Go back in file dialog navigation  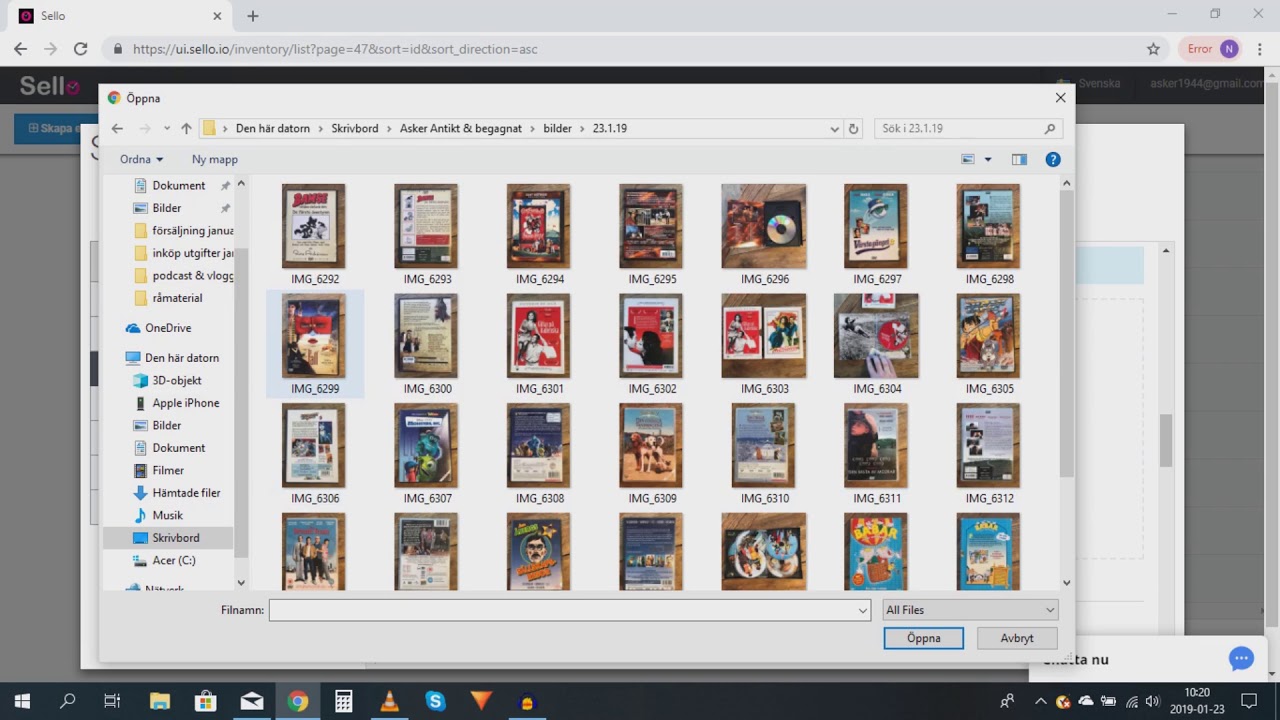(117, 128)
